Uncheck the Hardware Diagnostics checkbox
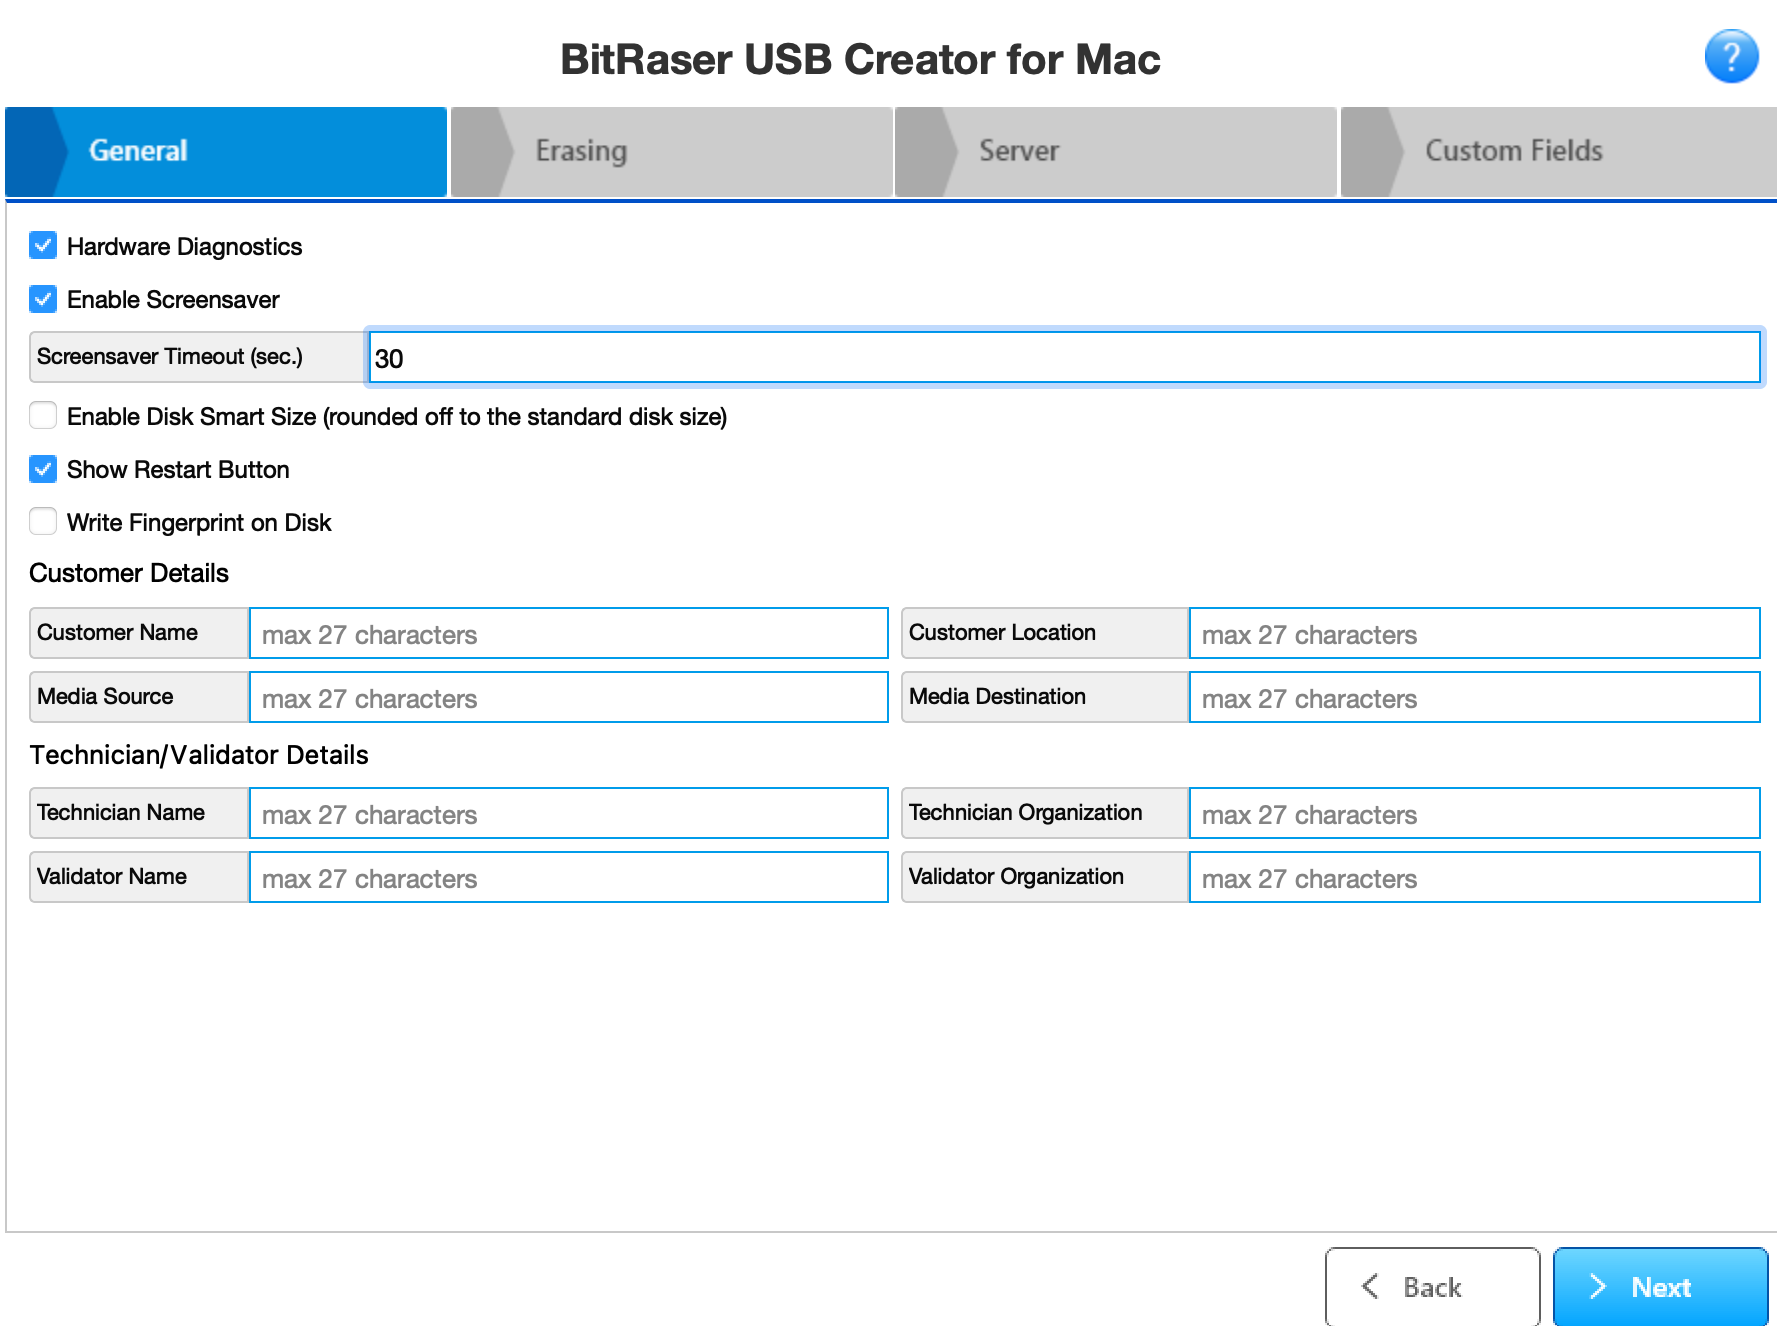 (43, 245)
